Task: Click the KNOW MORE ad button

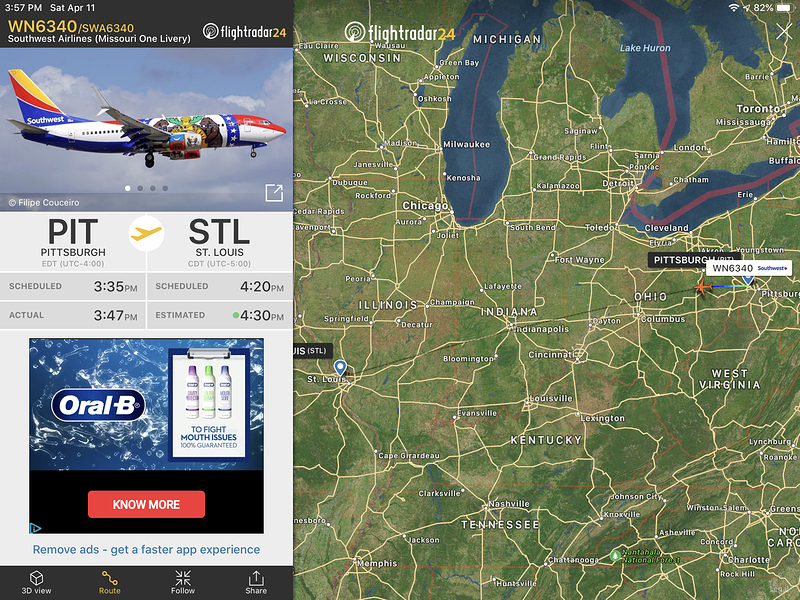Action: click(x=146, y=504)
